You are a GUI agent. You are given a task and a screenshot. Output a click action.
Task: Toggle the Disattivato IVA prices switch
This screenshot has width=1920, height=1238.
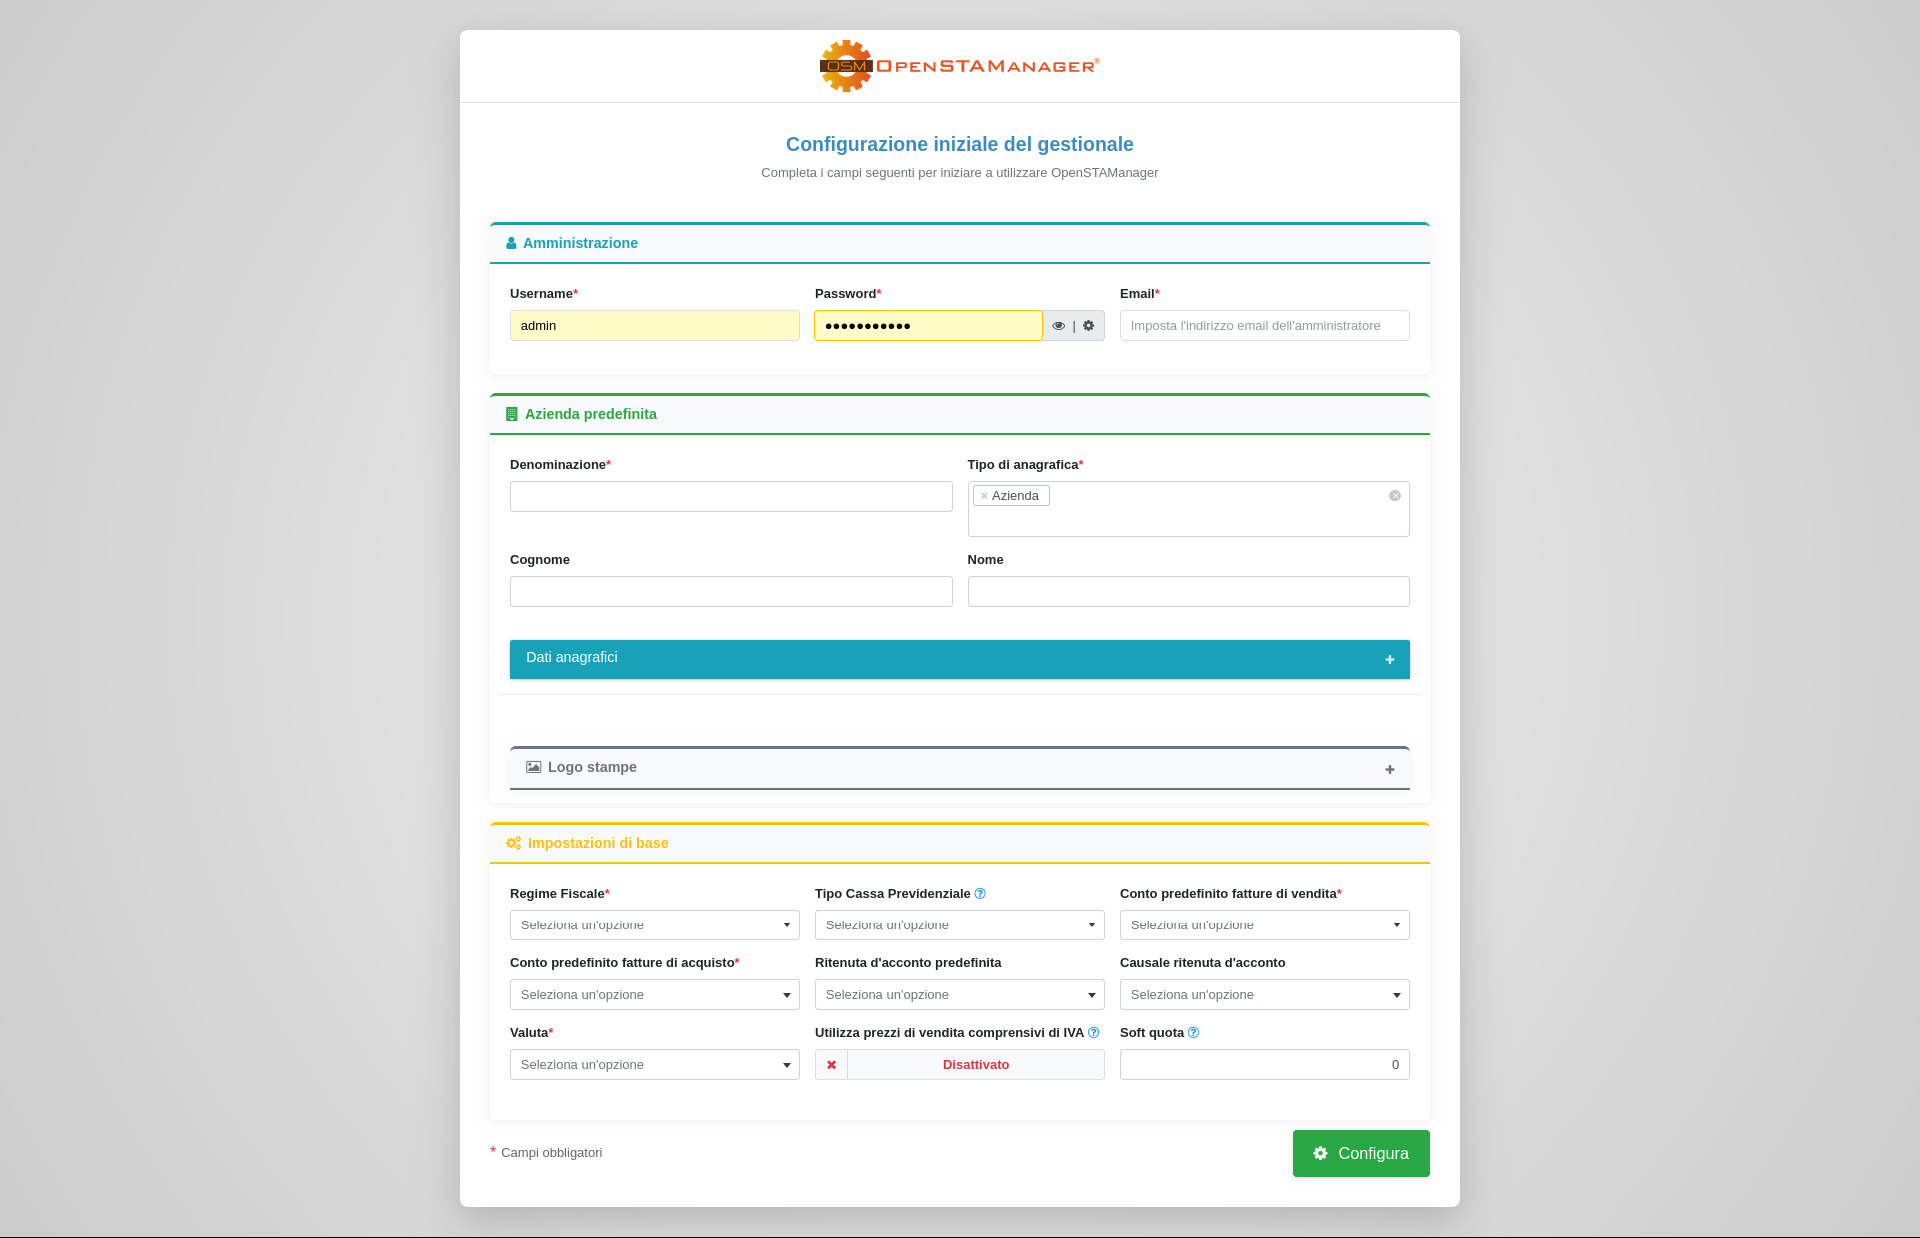975,1065
